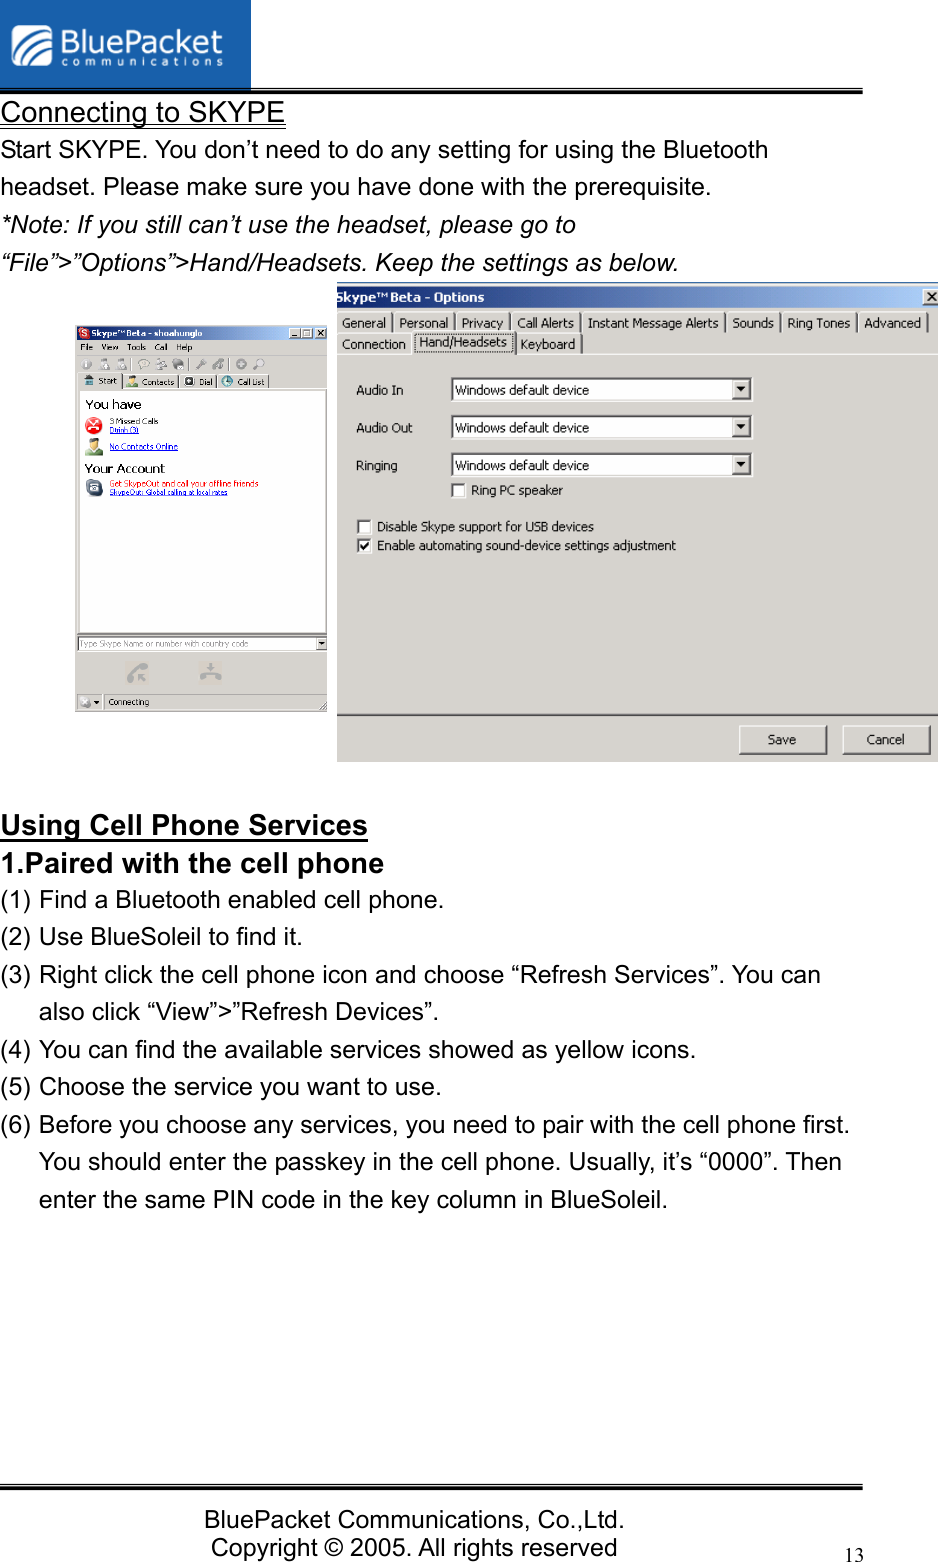Click the profile info icon in Skype toolbar
Viewport: 938px width, 1562px height.
tap(86, 364)
